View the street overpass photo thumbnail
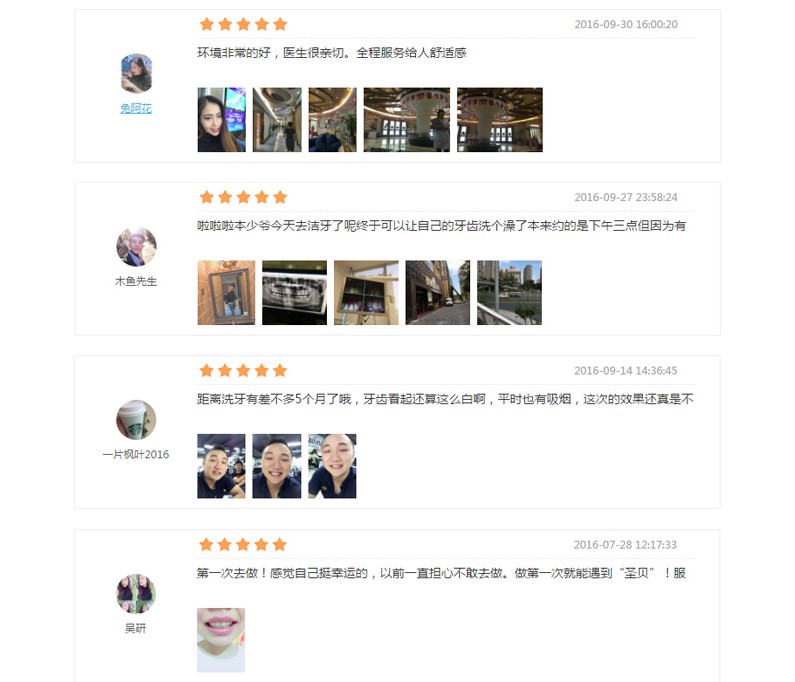The image size is (795, 682). [510, 293]
